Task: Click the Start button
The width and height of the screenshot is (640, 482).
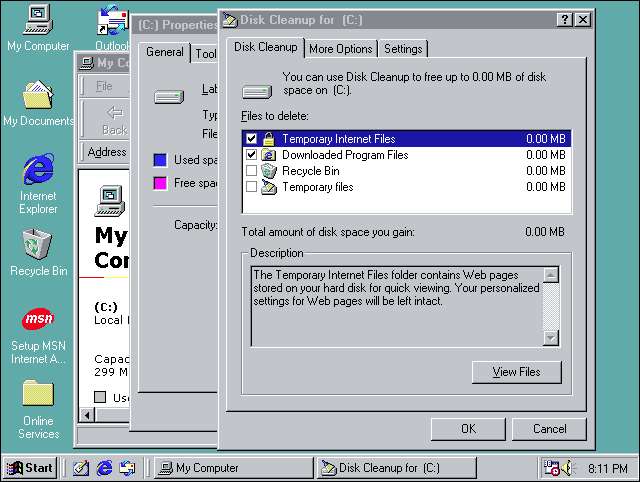Action: 30,468
